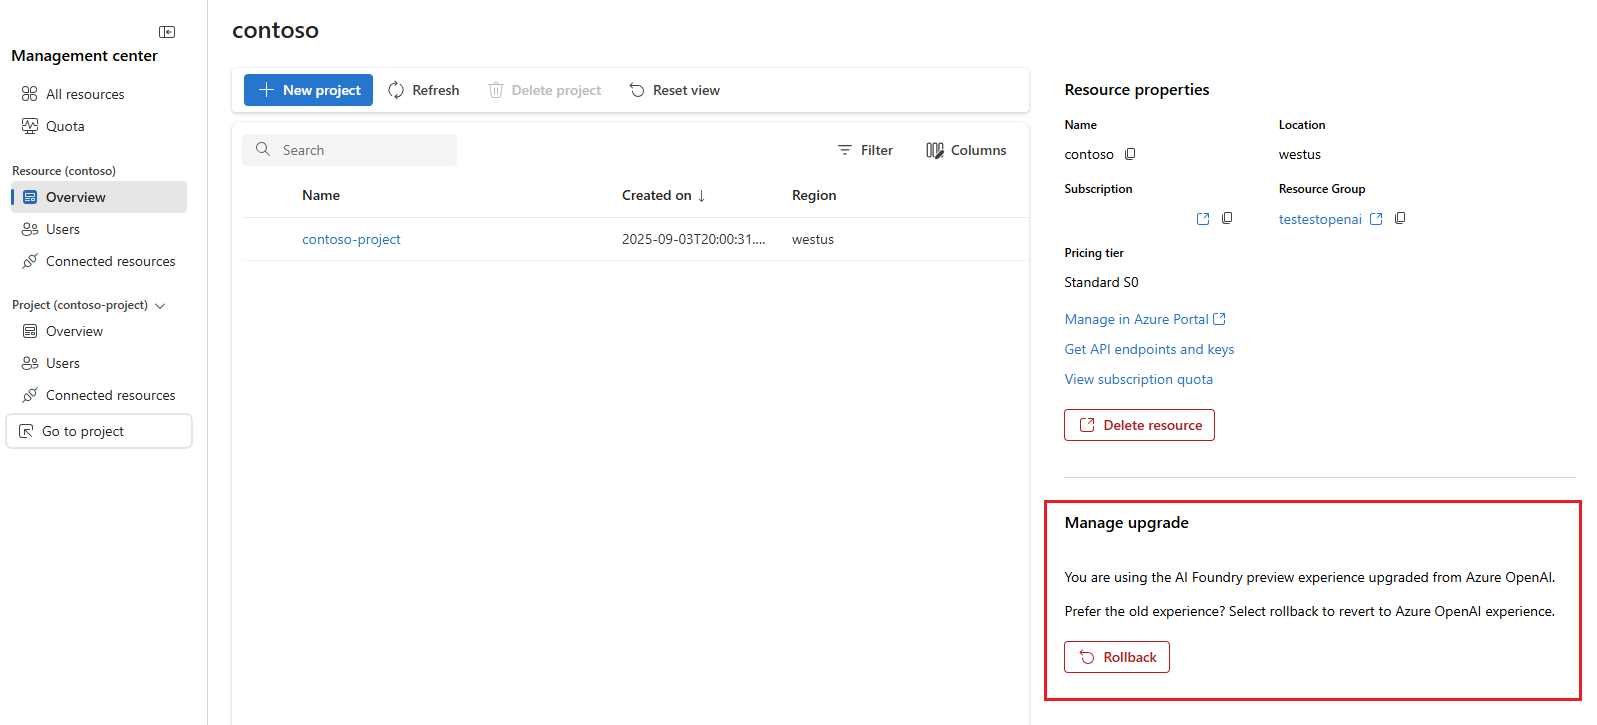The height and width of the screenshot is (725, 1597).
Task: Copy the contoso resource name
Action: click(1130, 154)
